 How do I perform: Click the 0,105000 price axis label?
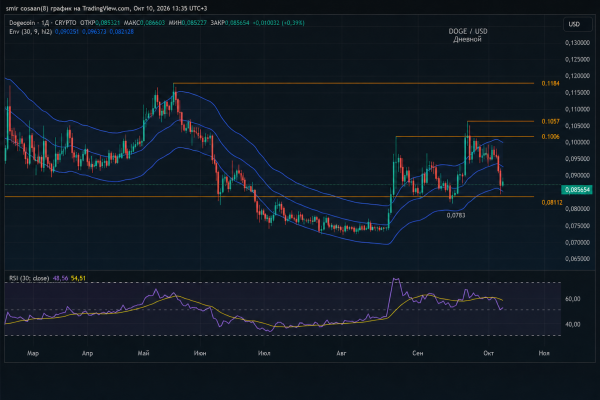577,126
